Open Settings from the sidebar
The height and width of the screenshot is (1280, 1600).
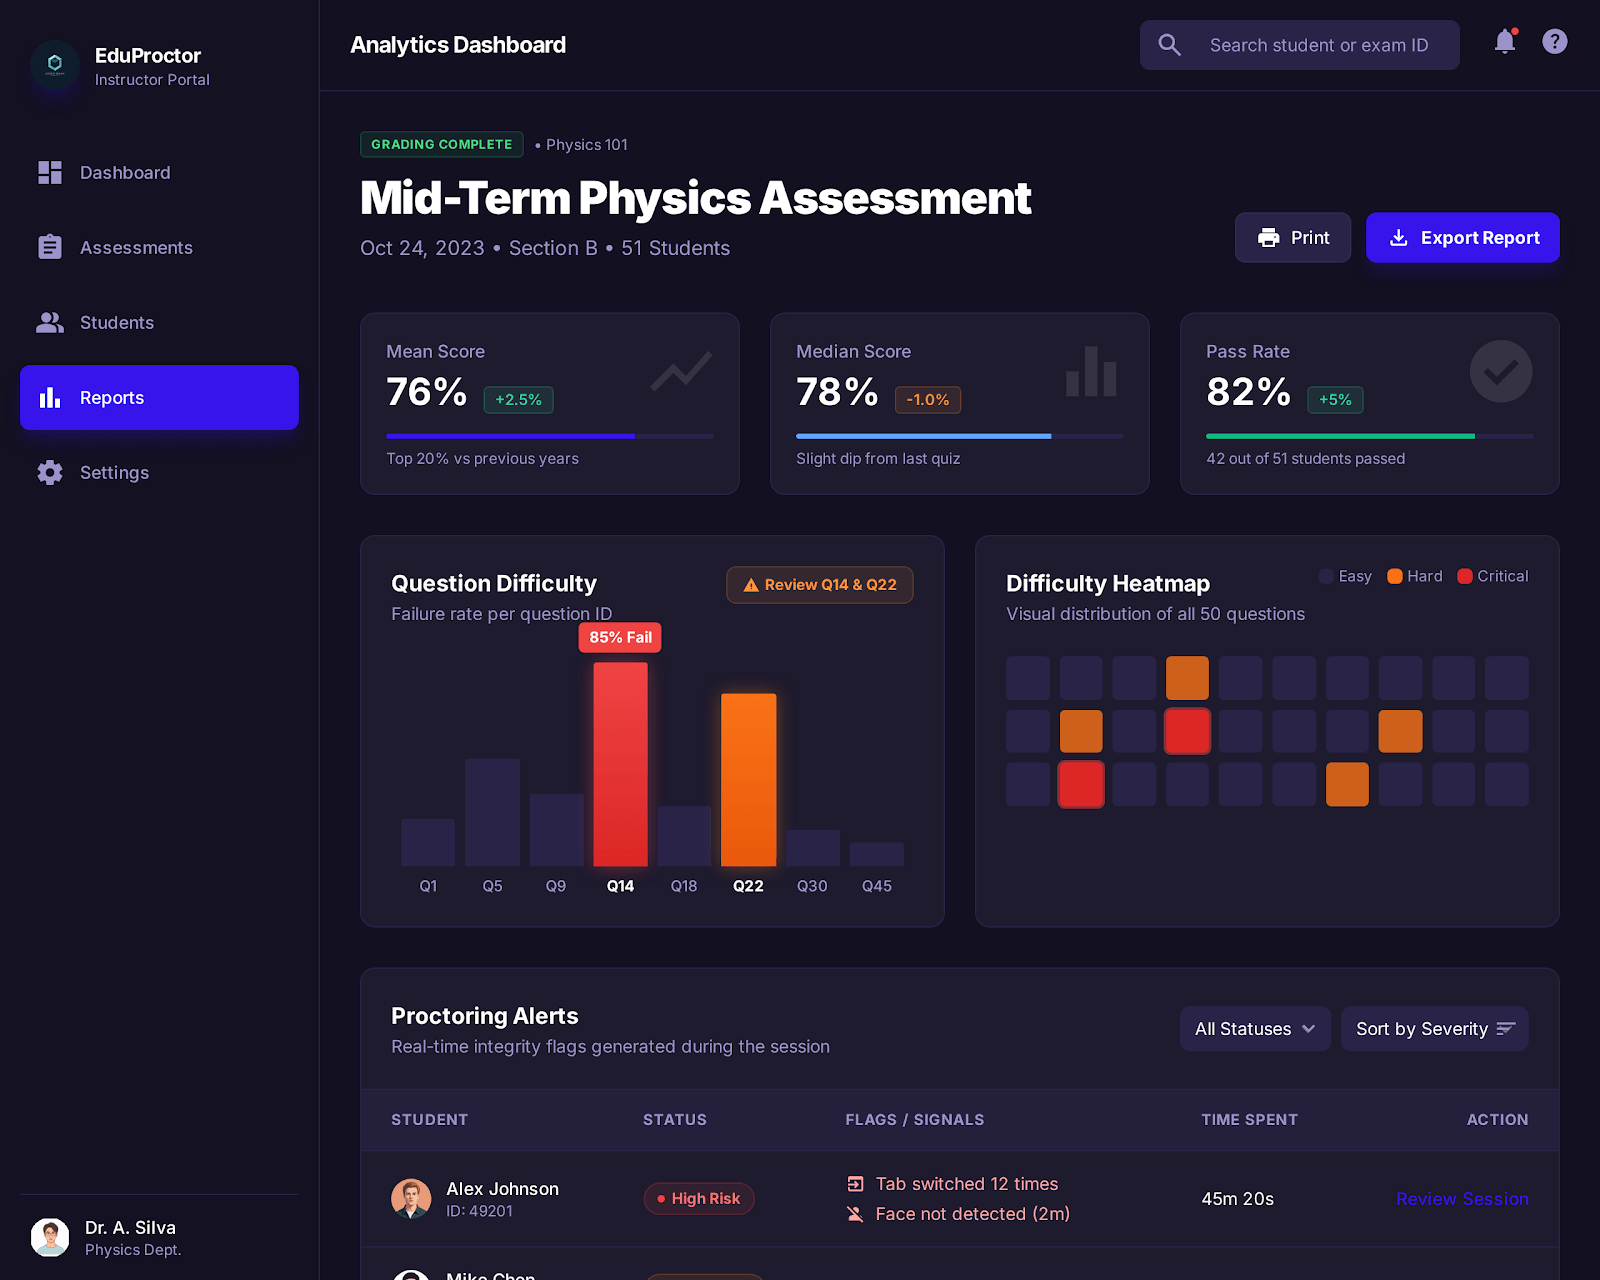114,473
